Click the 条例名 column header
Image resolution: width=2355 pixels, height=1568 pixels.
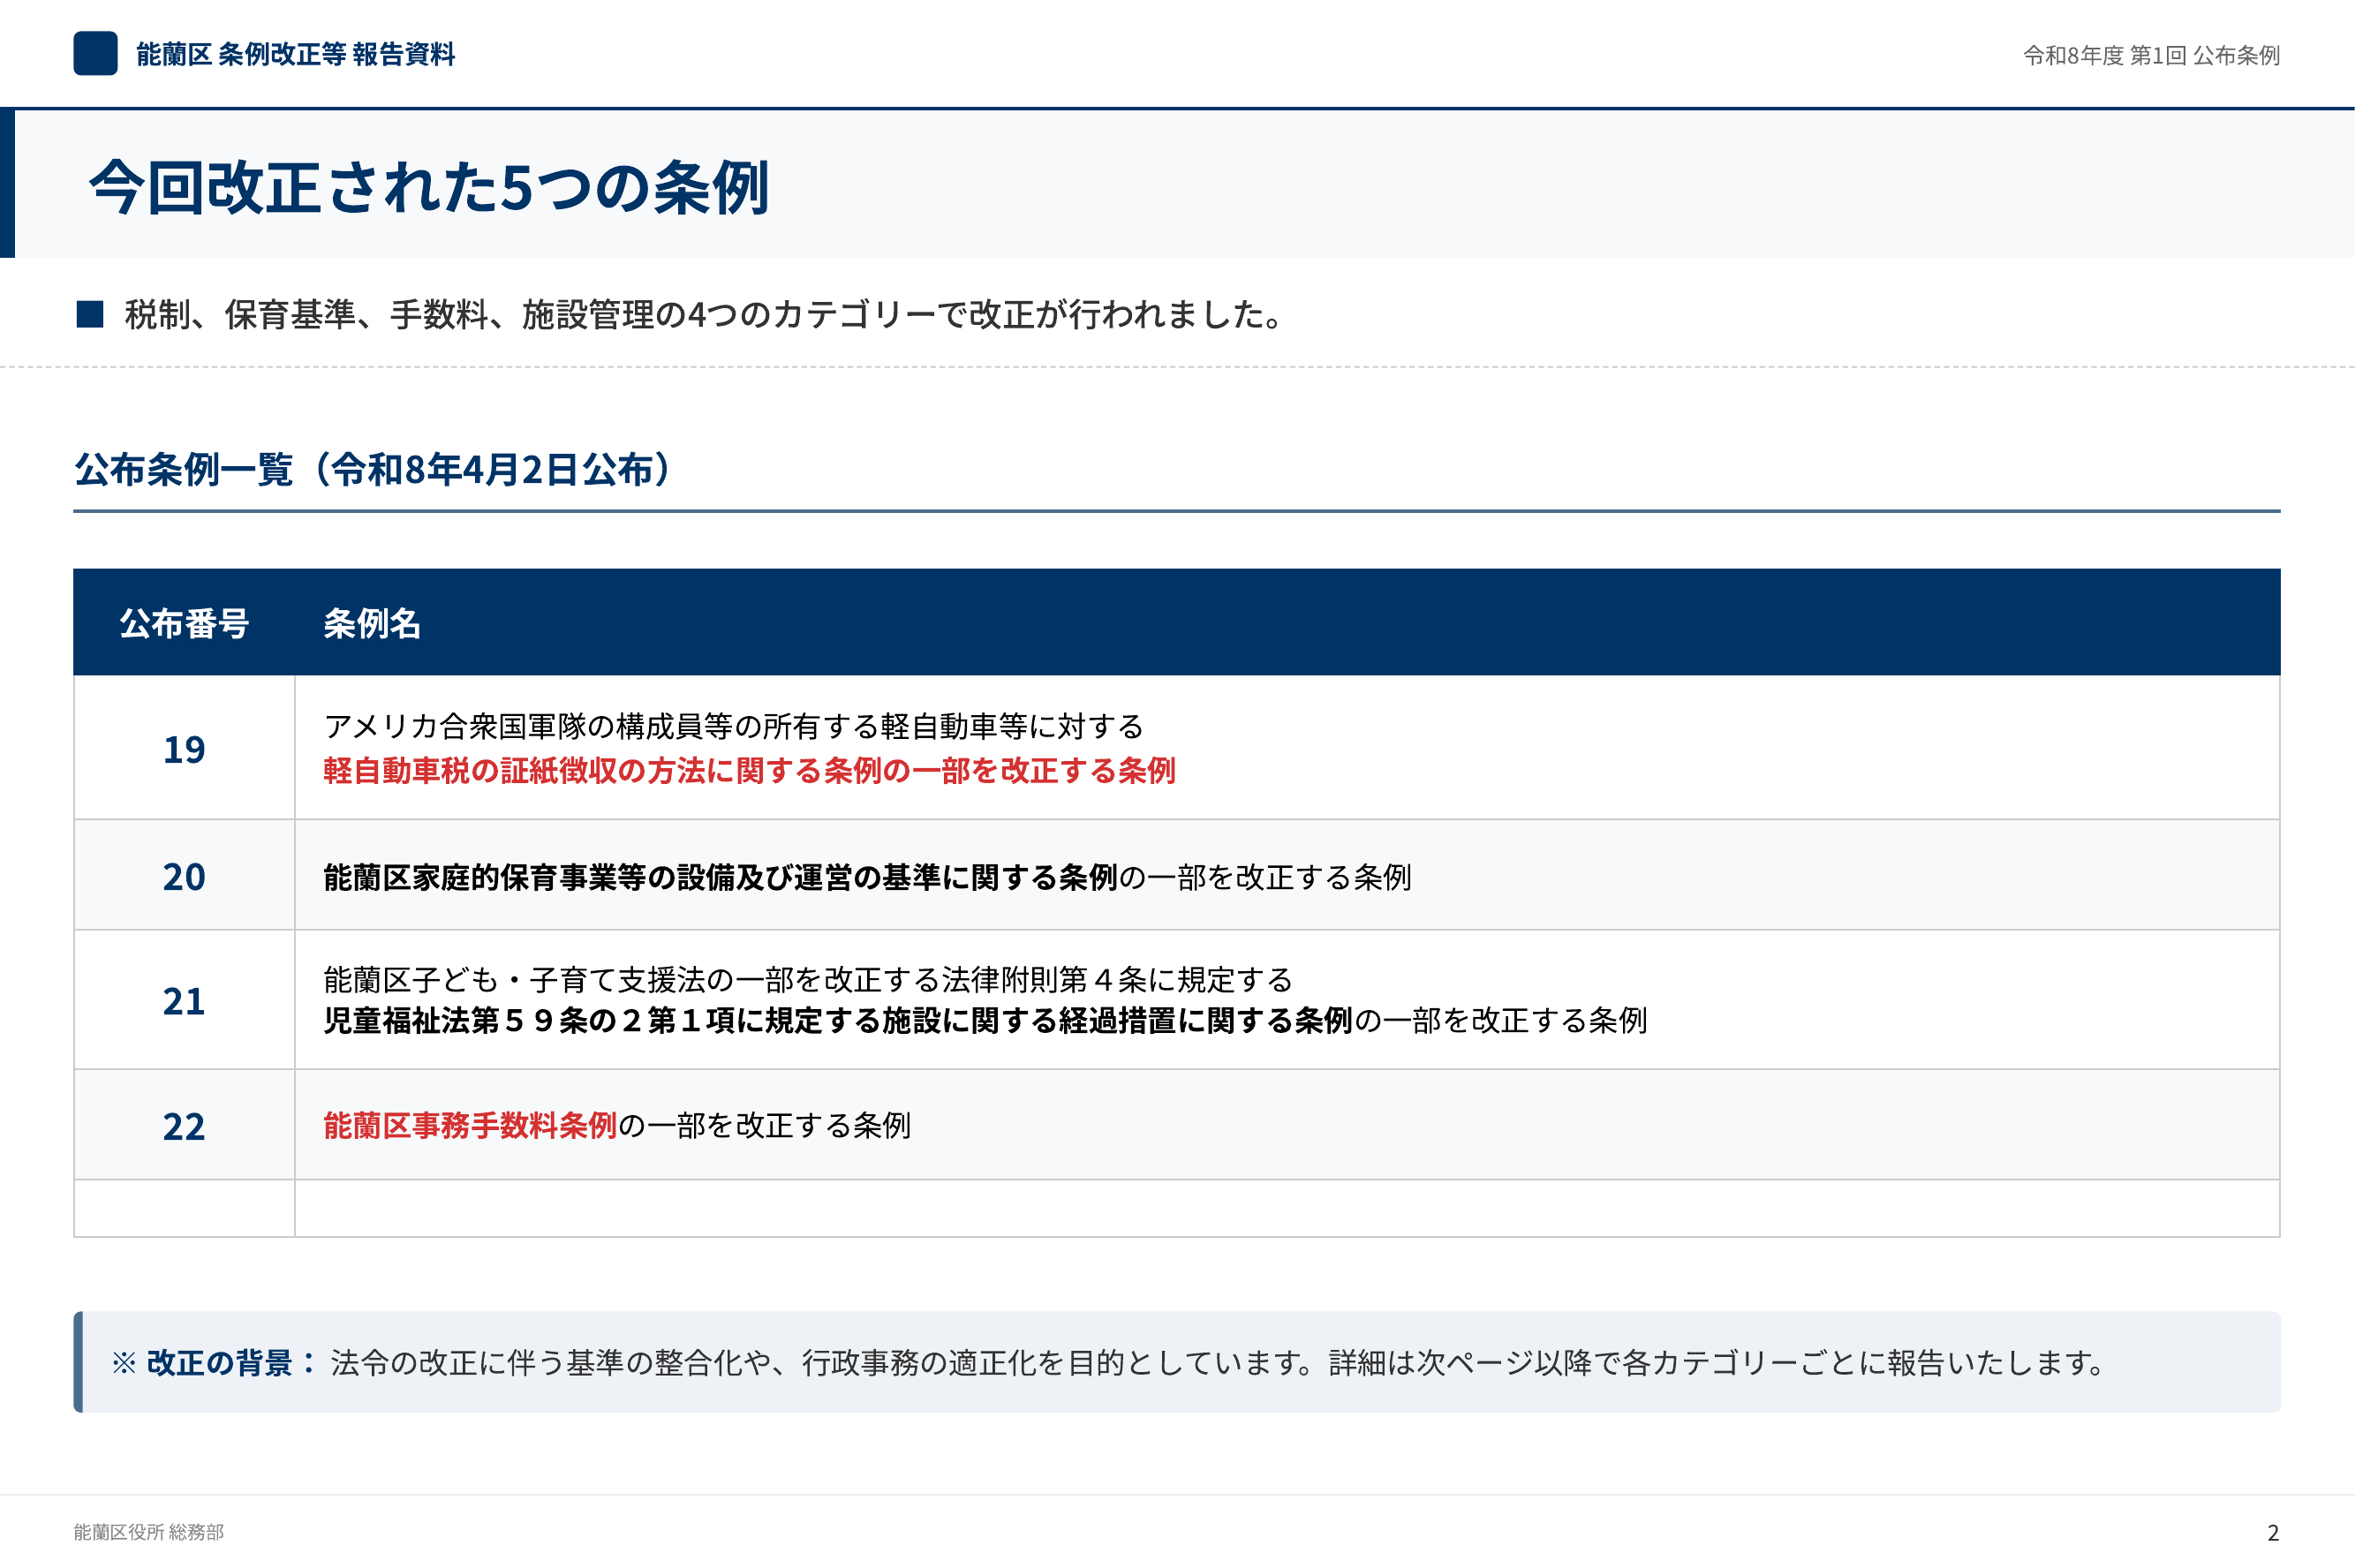[x=372, y=623]
